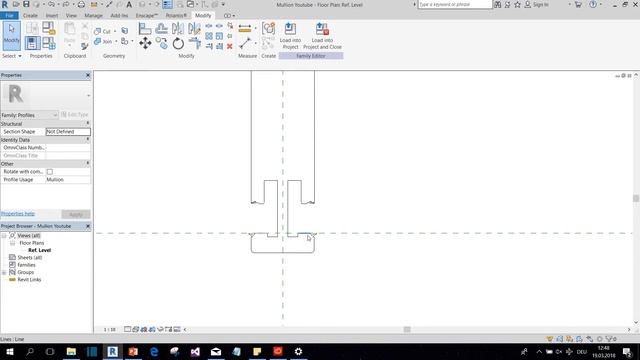
Task: Click the view scale 1:10
Action: (x=109, y=329)
